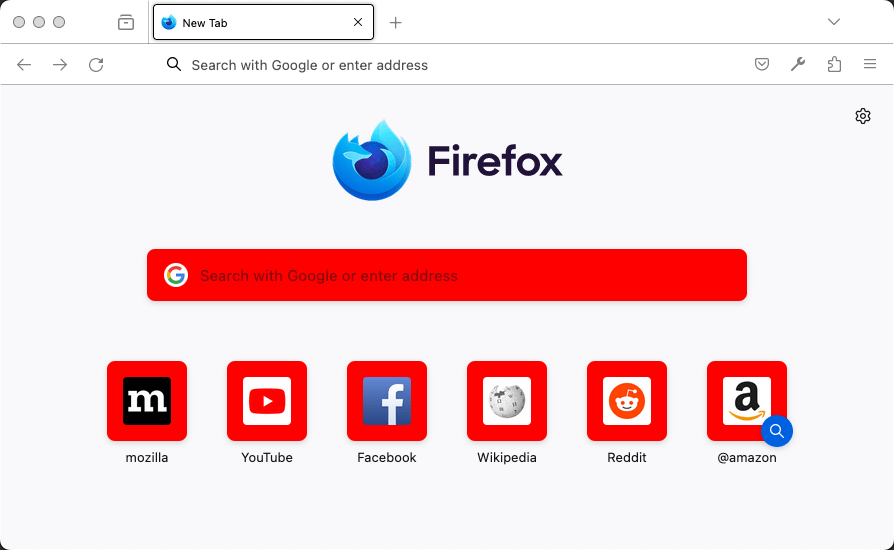
Task: Expand the list all tabs chevron
Action: pos(834,22)
